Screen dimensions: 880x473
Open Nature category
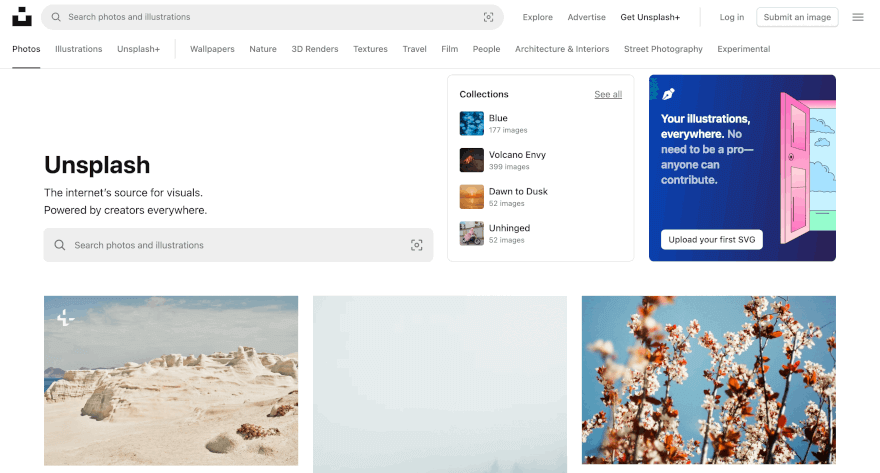coord(263,49)
